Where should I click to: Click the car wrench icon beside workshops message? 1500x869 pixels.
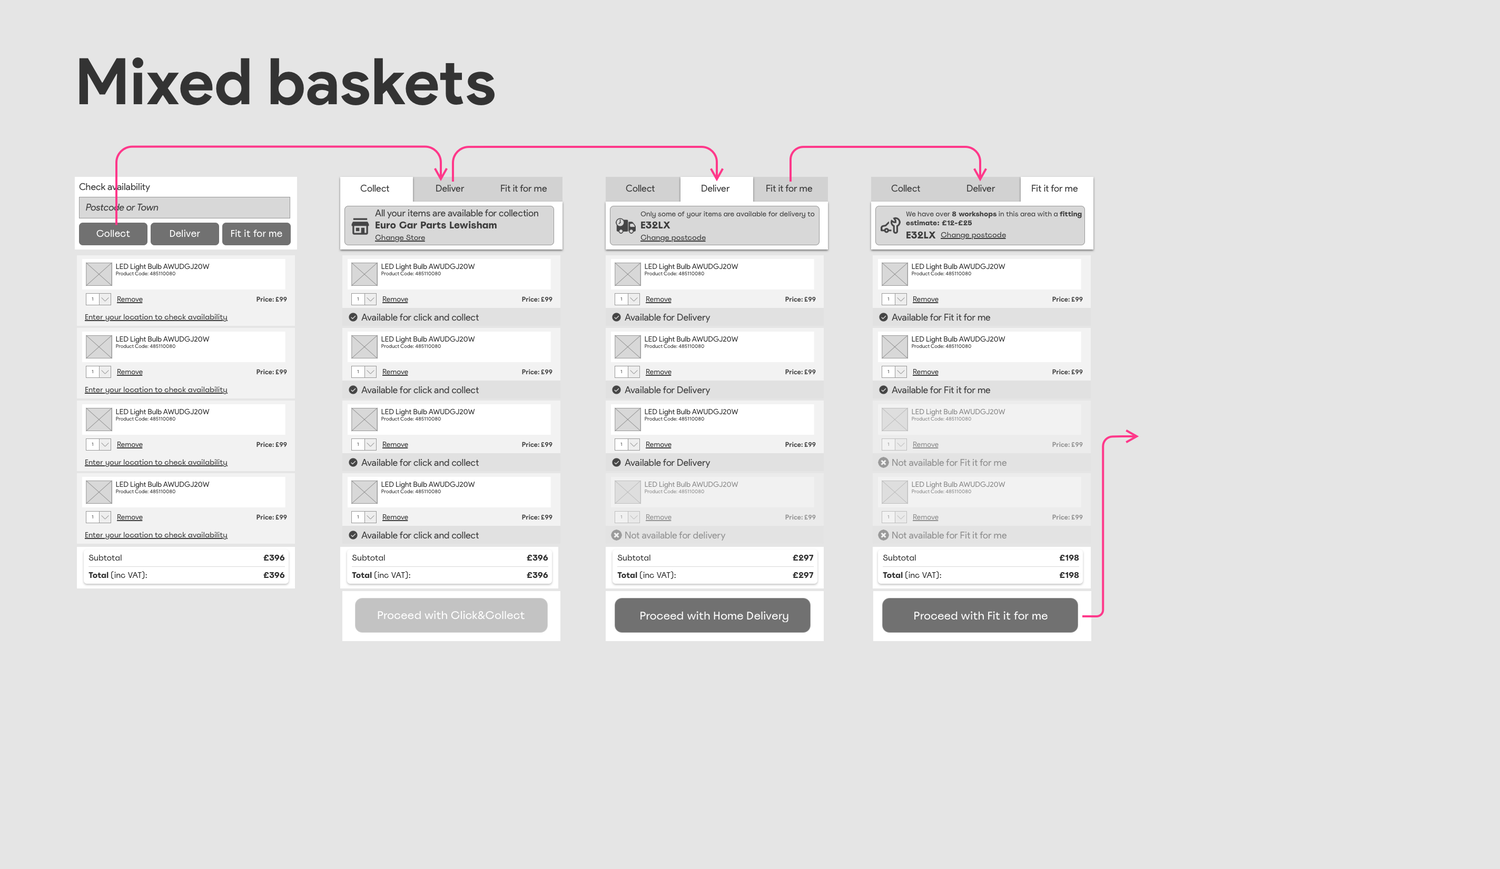point(890,226)
